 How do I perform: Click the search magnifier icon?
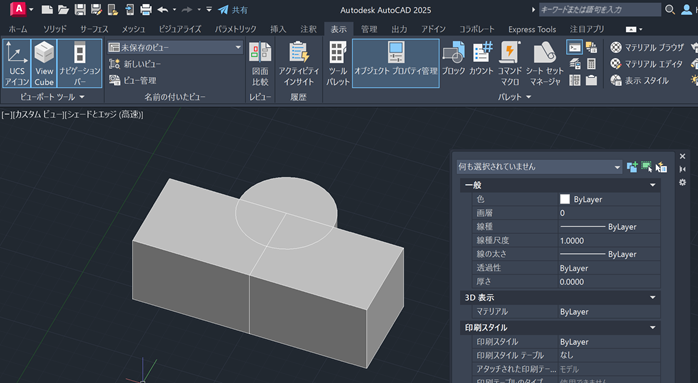point(670,9)
